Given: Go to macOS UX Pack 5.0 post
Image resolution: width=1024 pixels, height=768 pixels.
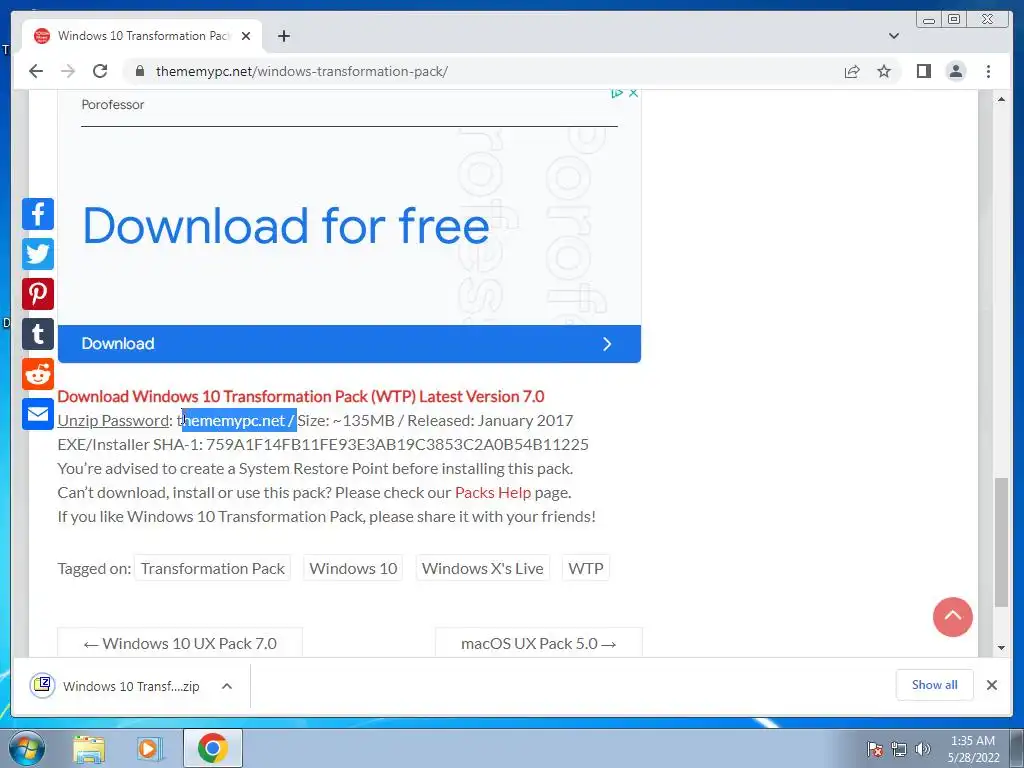Looking at the screenshot, I should pos(539,643).
